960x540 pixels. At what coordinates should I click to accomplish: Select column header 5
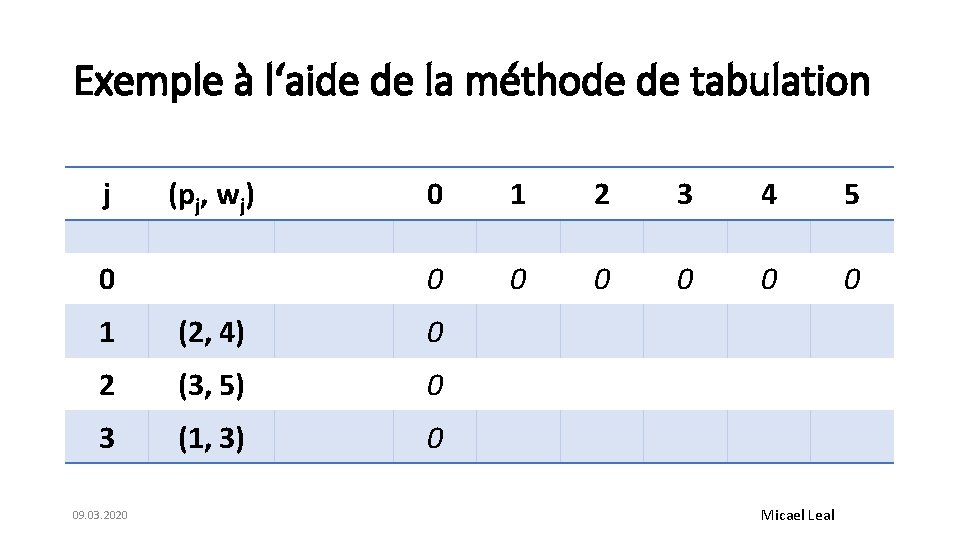[x=852, y=195]
